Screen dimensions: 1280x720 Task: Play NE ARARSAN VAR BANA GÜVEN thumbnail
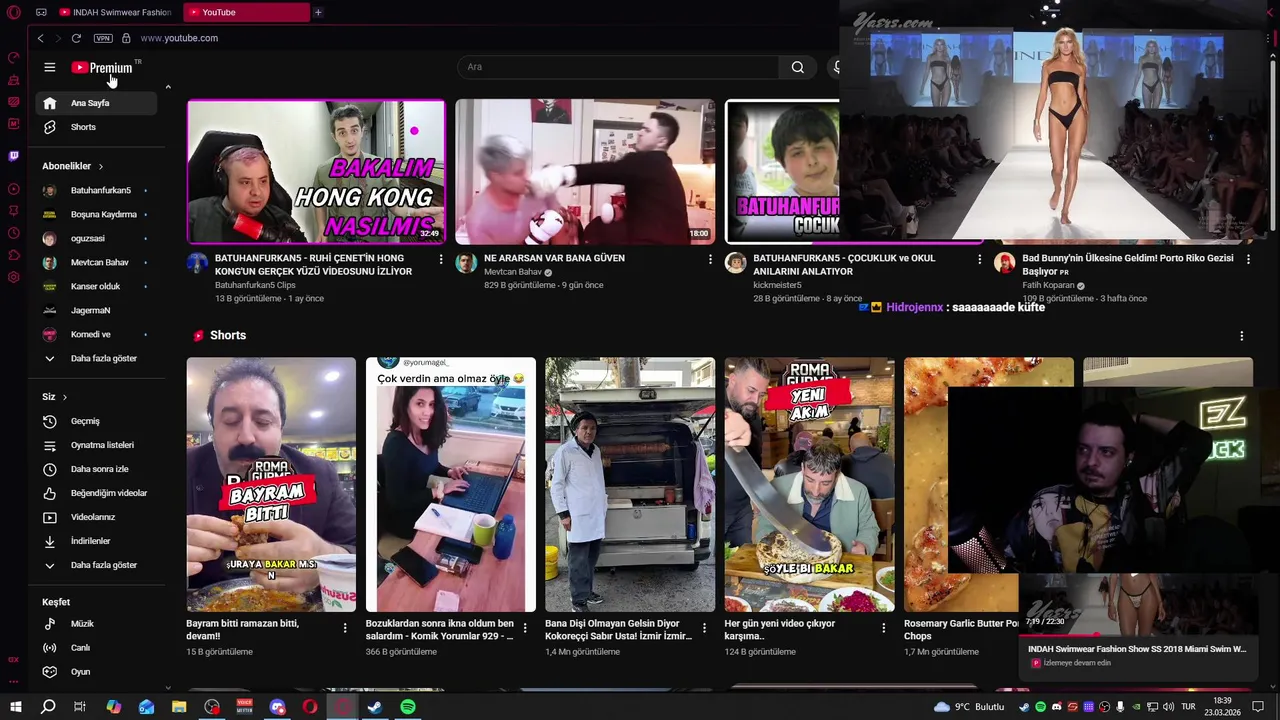pyautogui.click(x=585, y=172)
